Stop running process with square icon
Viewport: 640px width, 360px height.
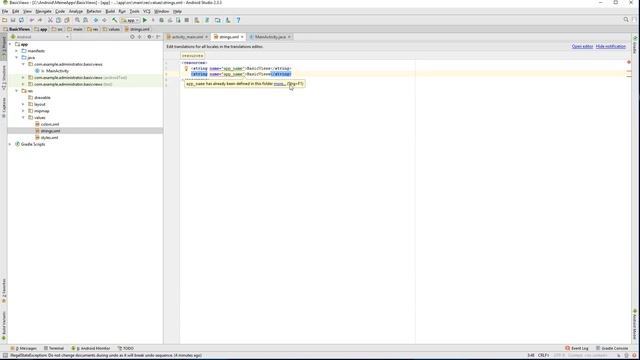coord(187,20)
